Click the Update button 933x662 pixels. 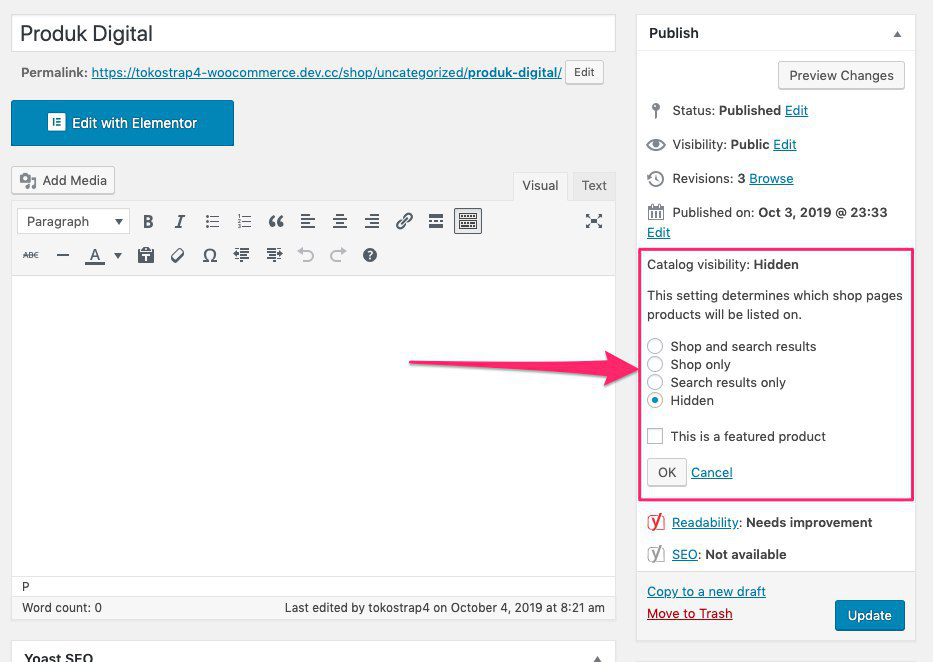click(869, 615)
